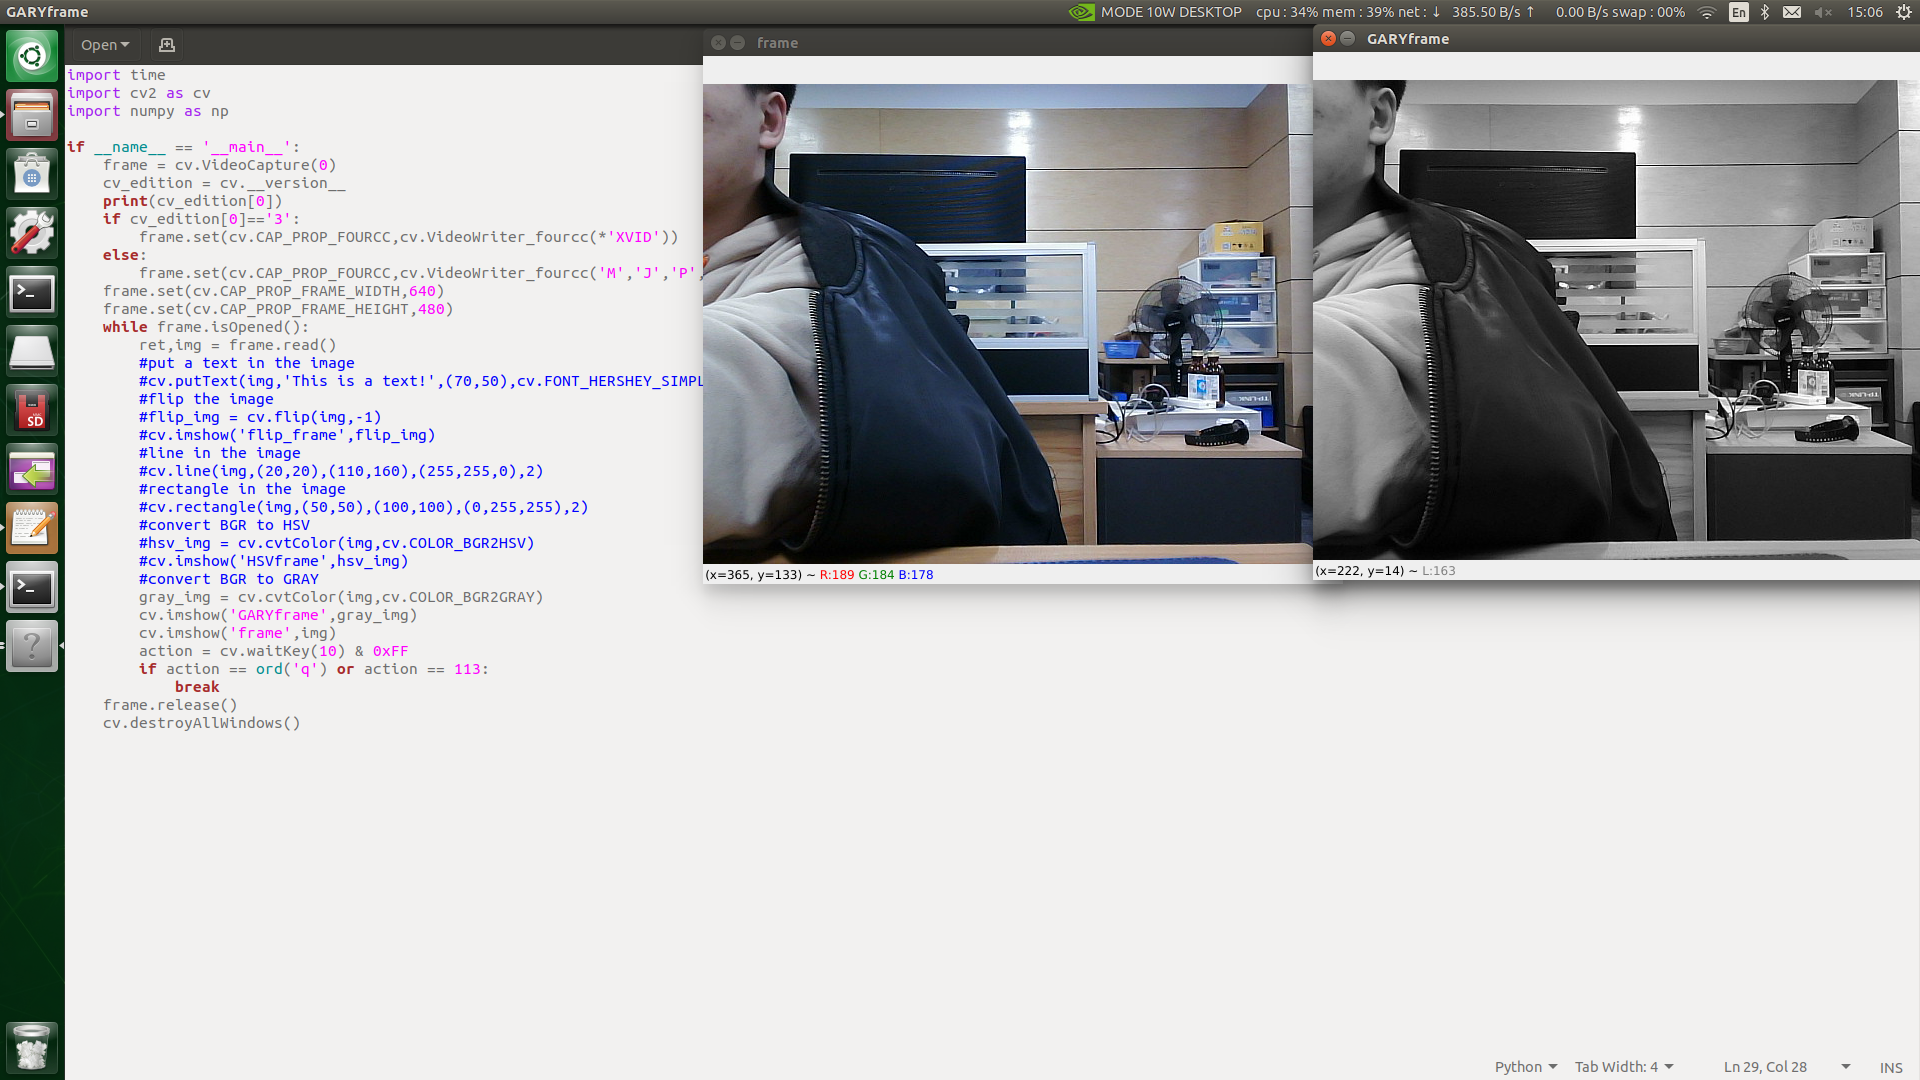Open the Python language selector dropdown
1920x1080 pixels.
(1525, 1067)
